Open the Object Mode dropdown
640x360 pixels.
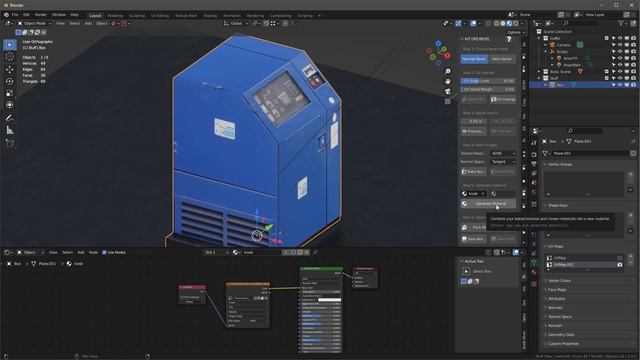(x=34, y=23)
